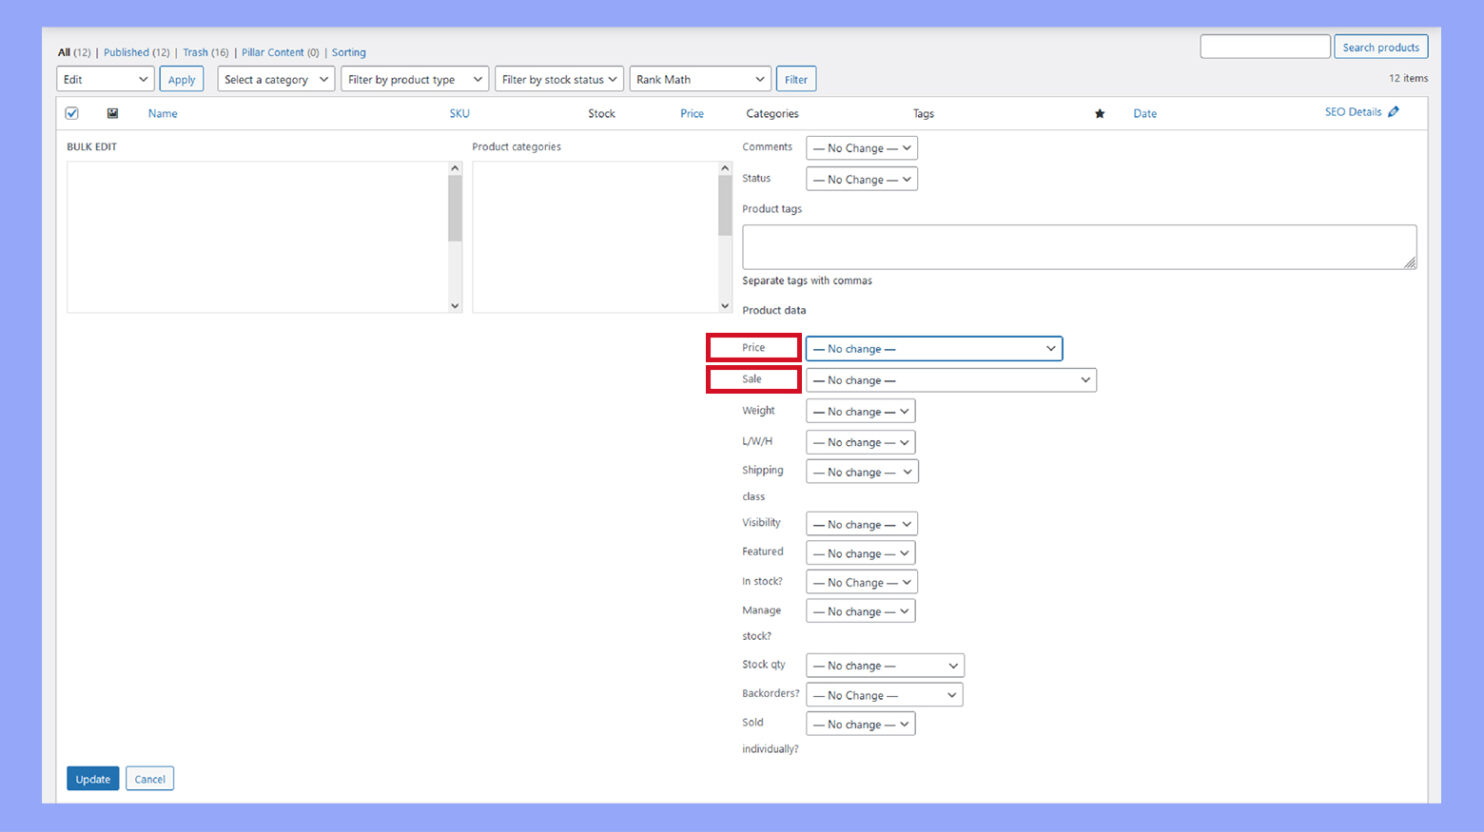Viewport: 1484px width, 832px height.
Task: Click the Sorting link
Action: click(x=349, y=52)
